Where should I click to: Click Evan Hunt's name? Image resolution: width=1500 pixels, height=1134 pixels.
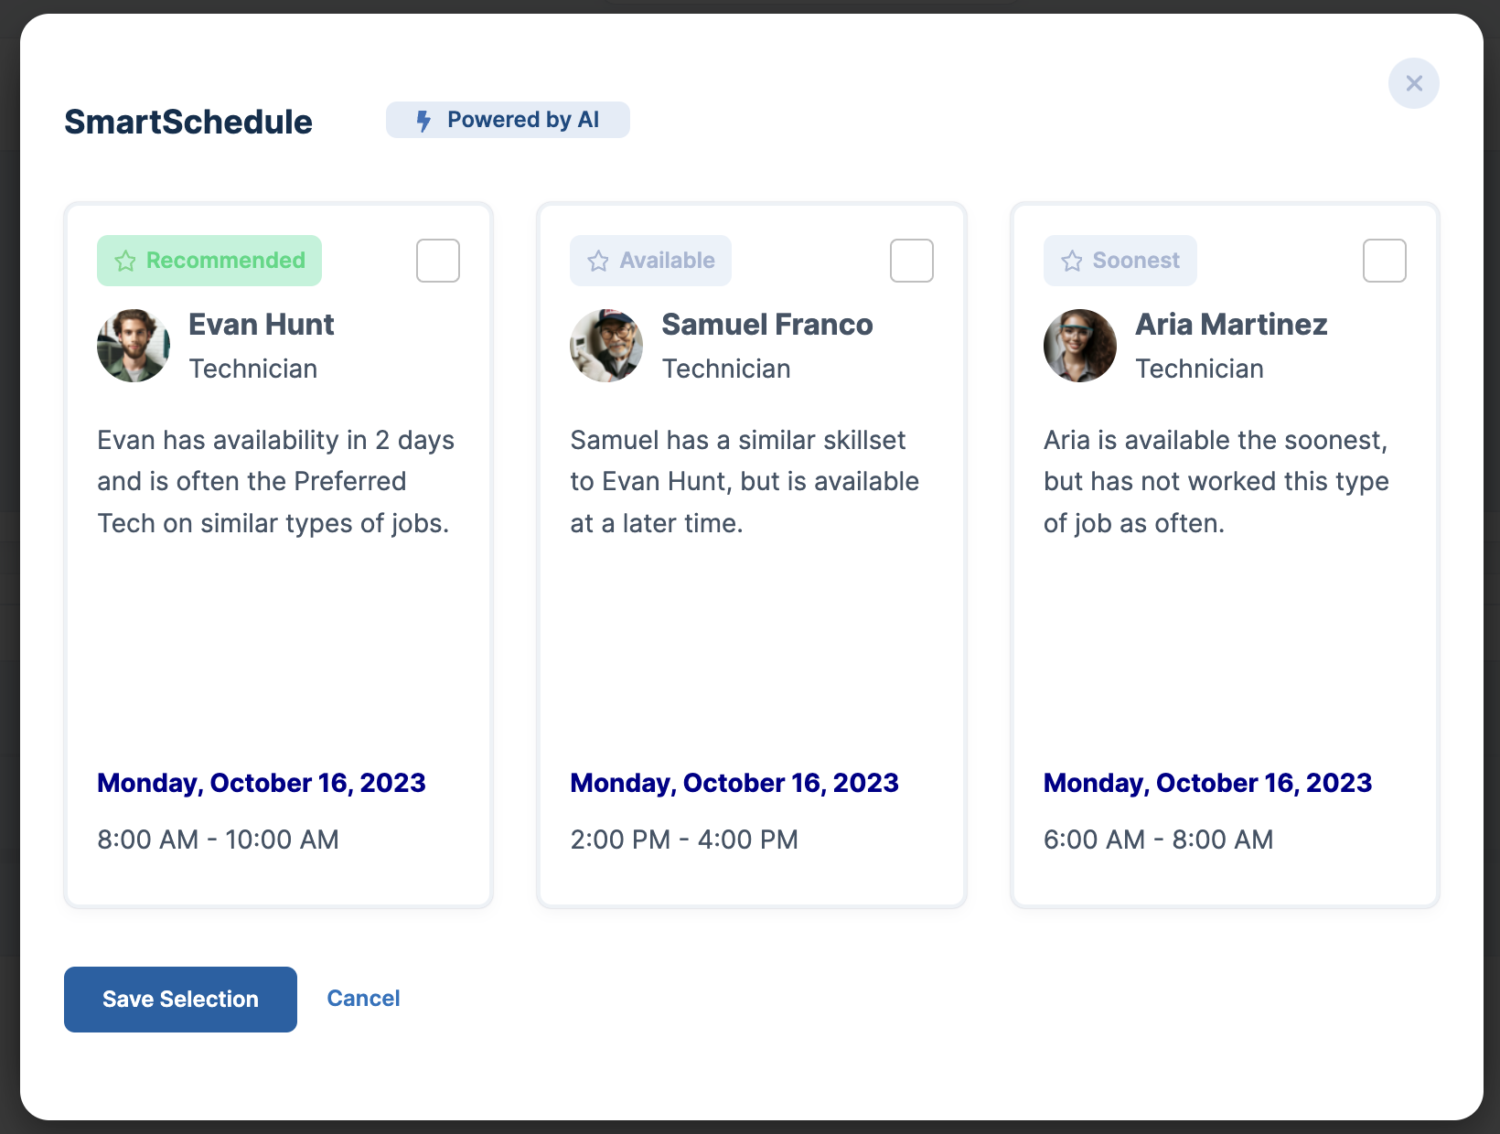coord(260,324)
